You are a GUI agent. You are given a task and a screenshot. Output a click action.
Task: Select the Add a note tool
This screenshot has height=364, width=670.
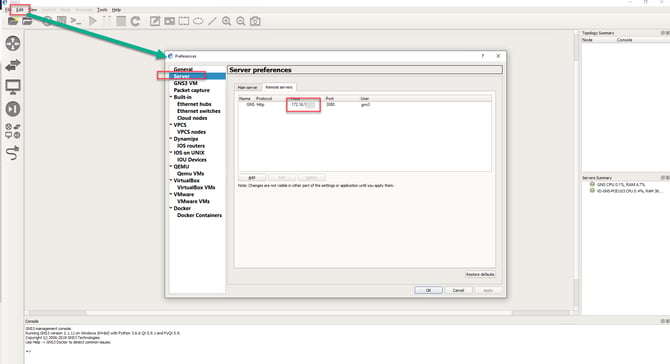[155, 21]
